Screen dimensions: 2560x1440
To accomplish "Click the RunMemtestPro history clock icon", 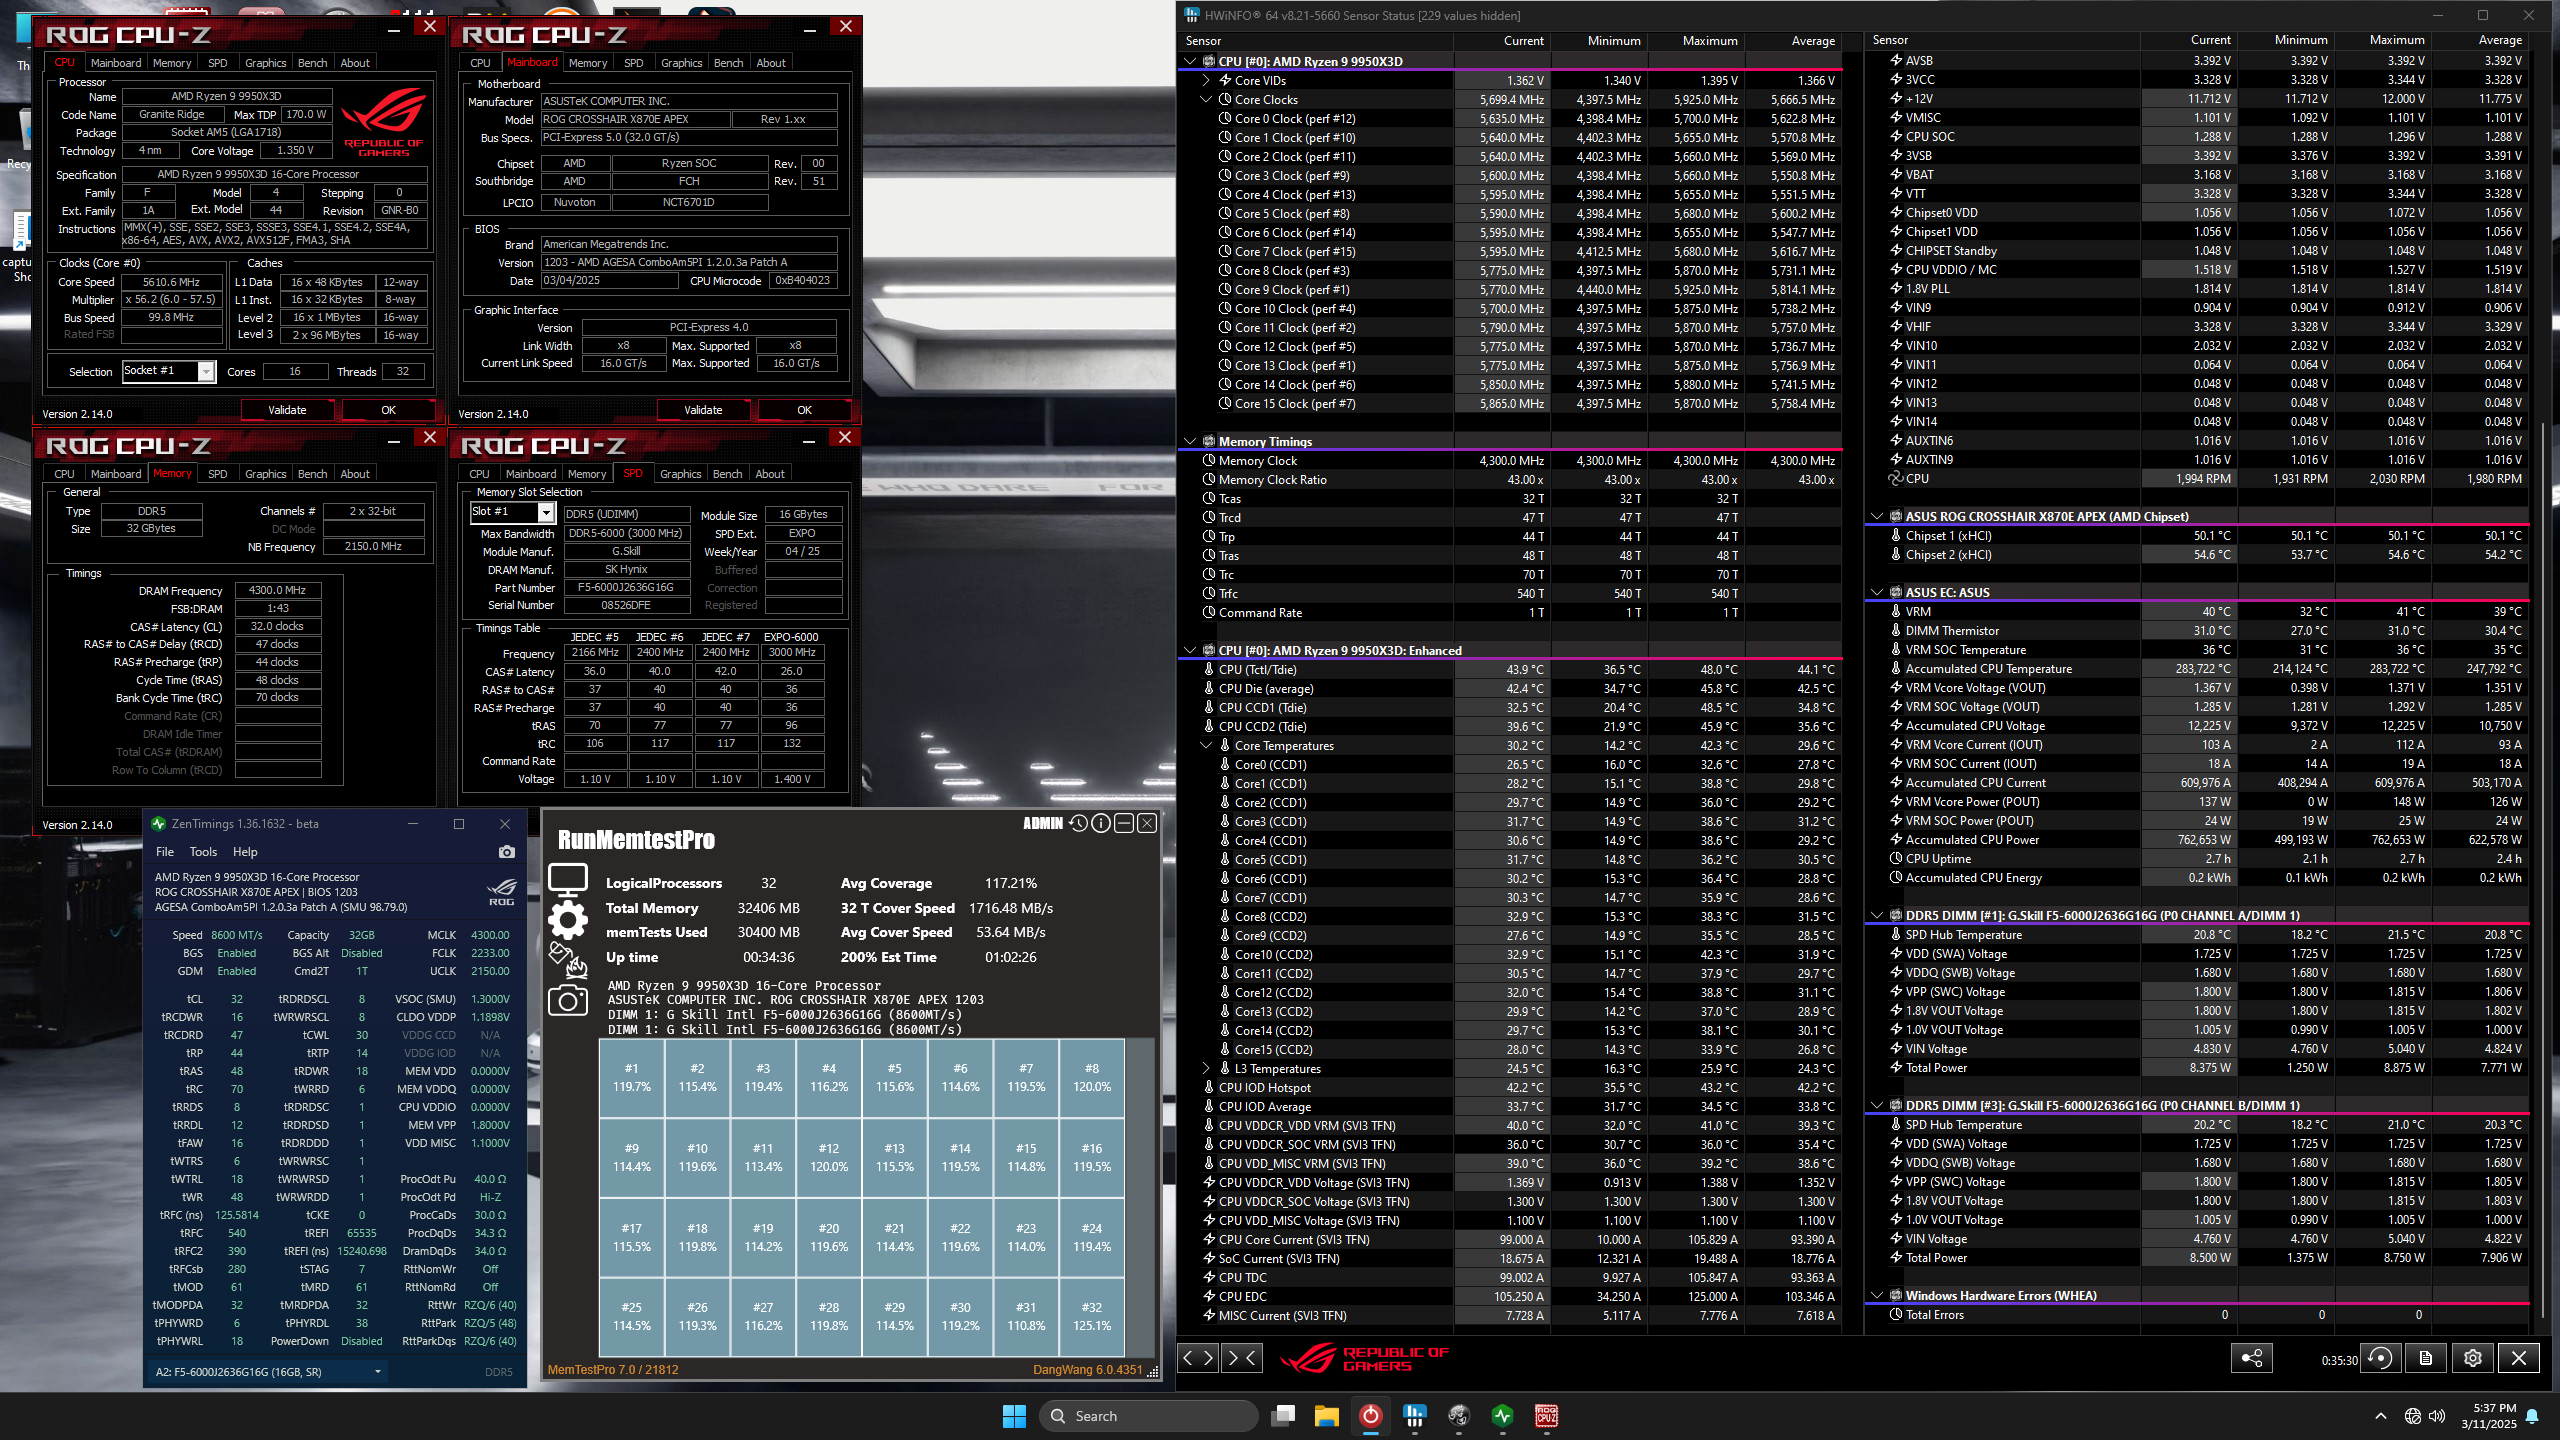I will [1078, 823].
